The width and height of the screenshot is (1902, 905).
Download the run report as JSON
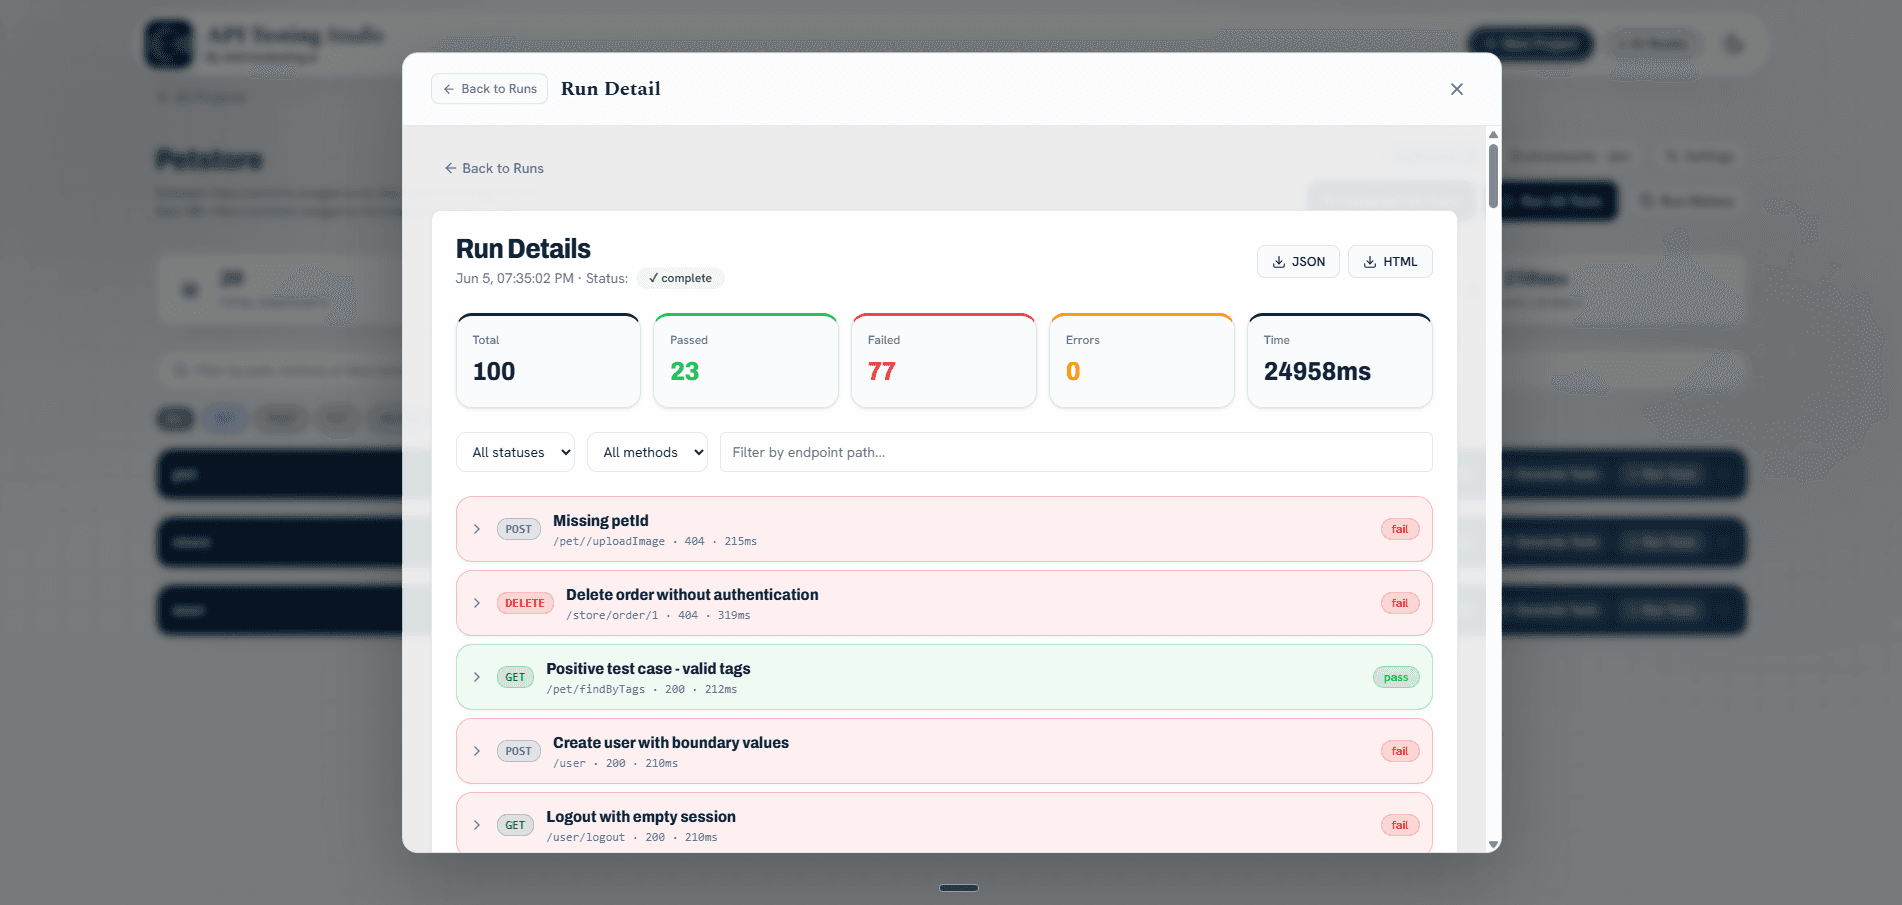(1298, 262)
